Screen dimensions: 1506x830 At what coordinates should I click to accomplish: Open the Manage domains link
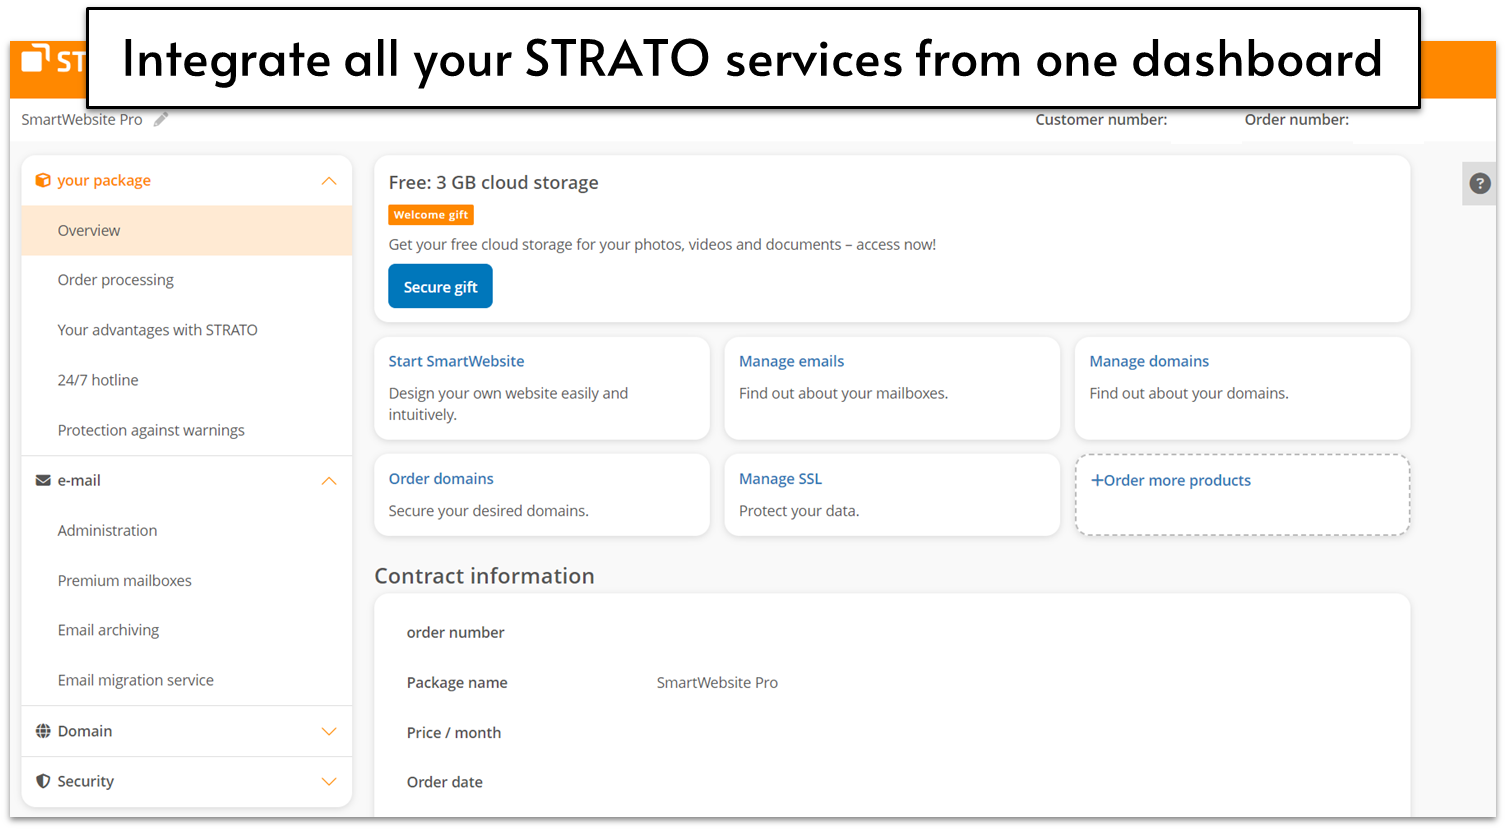pos(1149,361)
